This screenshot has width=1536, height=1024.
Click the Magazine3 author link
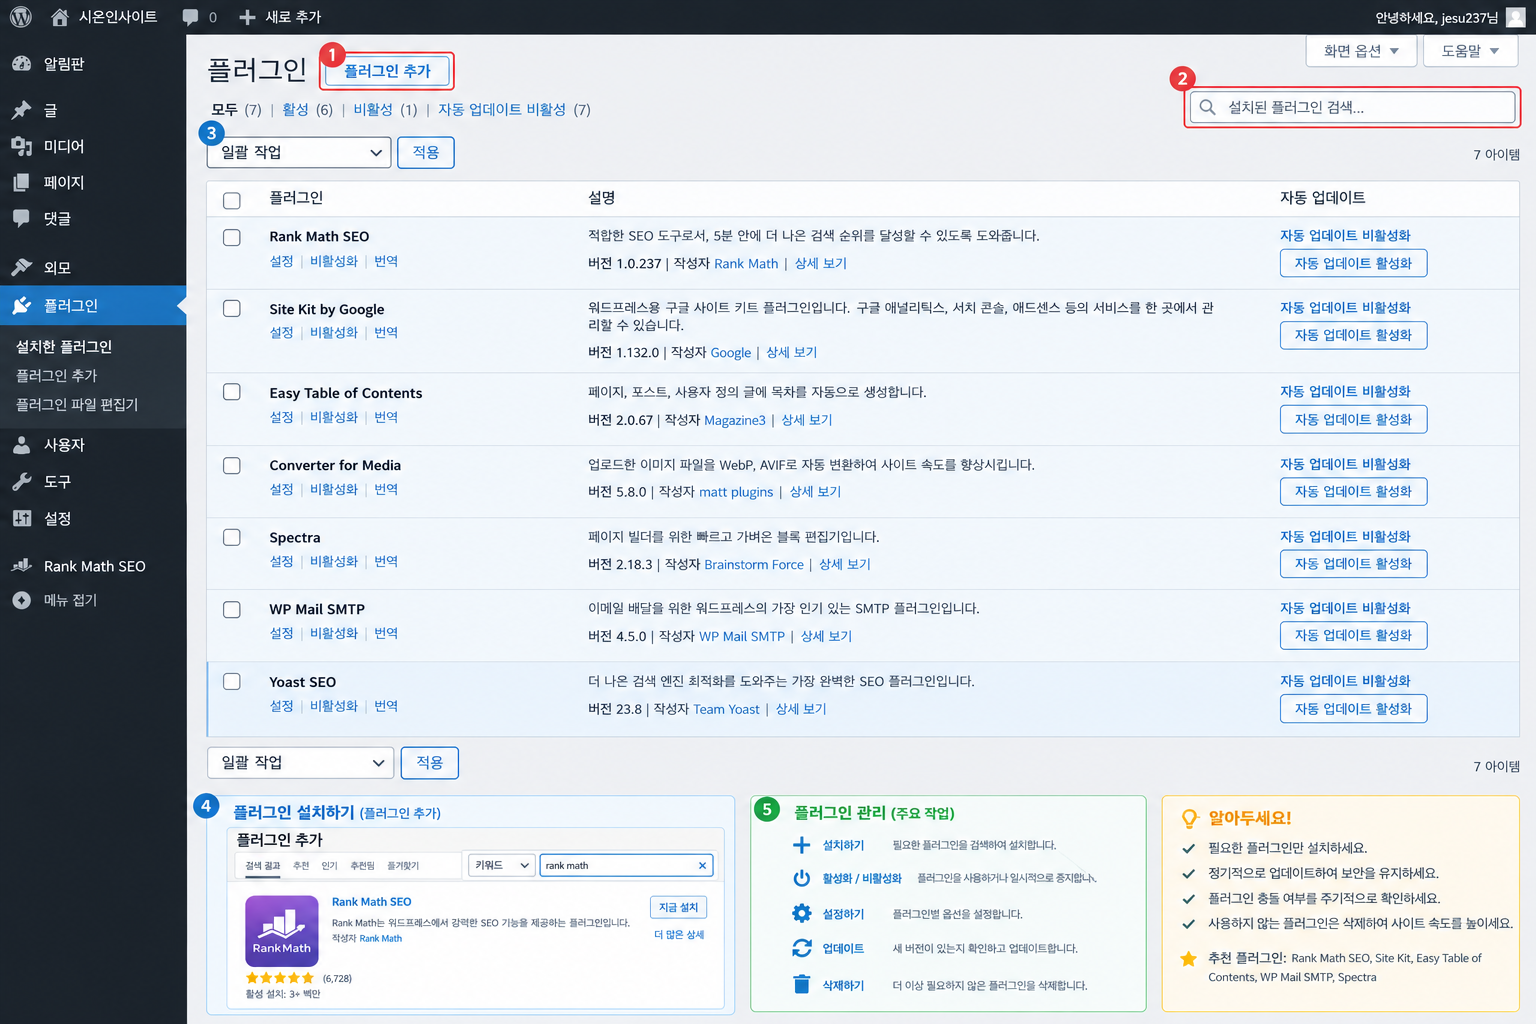(735, 420)
